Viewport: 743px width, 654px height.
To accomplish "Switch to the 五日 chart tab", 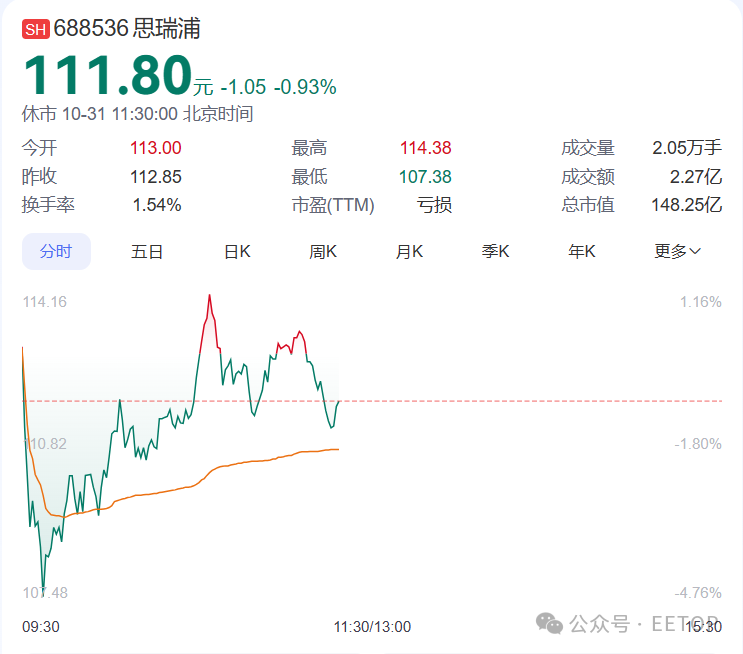I will click(x=147, y=251).
